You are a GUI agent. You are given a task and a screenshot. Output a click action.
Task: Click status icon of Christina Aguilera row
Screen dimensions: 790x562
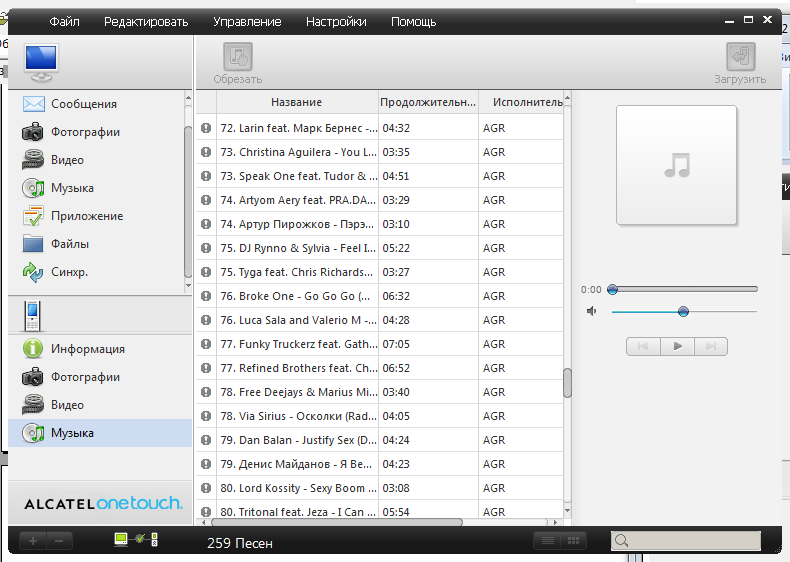[x=206, y=152]
